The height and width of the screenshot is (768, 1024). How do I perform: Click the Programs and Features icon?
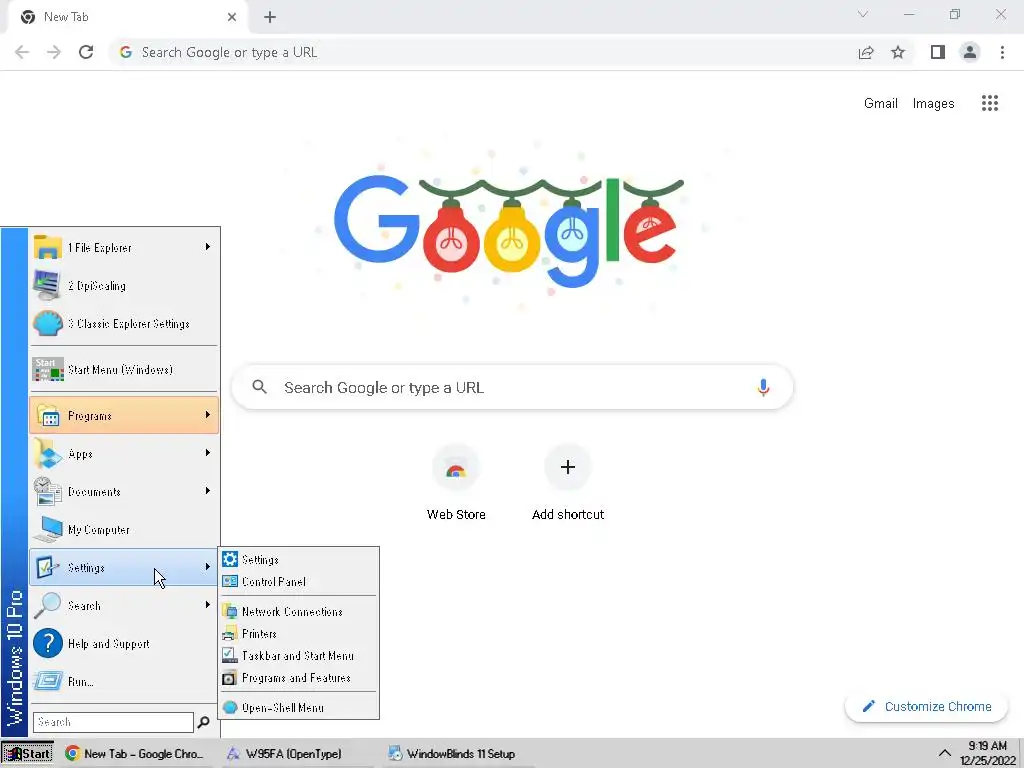click(x=230, y=678)
